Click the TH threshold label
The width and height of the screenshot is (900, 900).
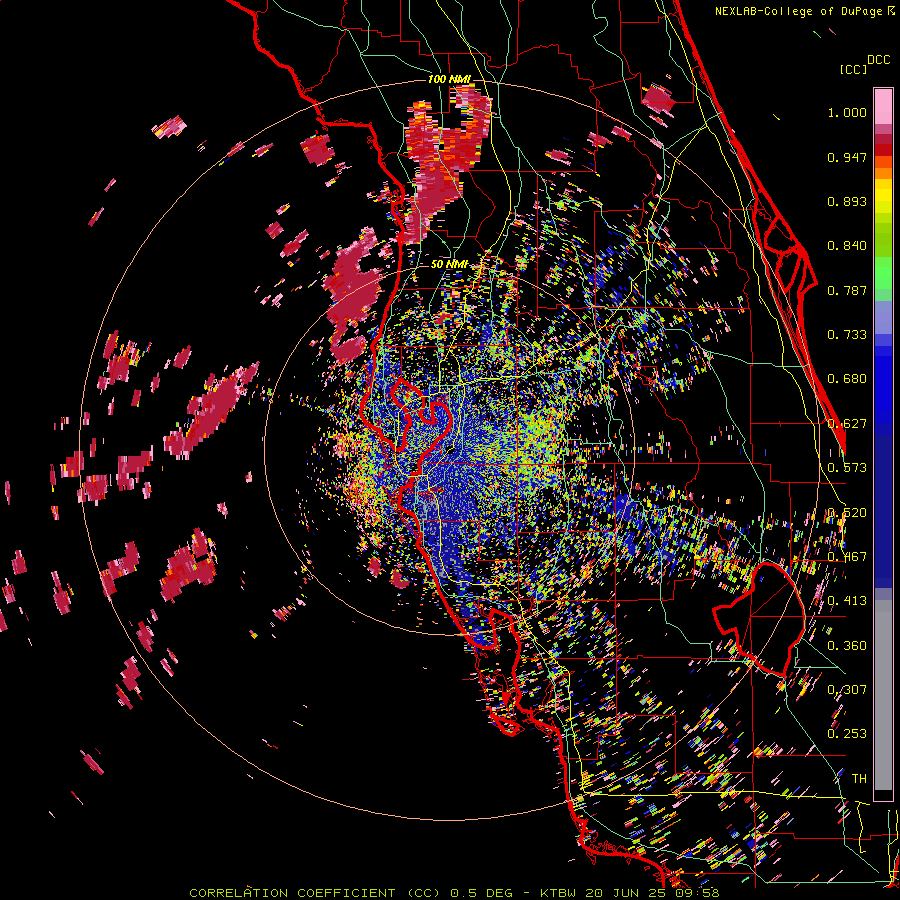tap(859, 779)
